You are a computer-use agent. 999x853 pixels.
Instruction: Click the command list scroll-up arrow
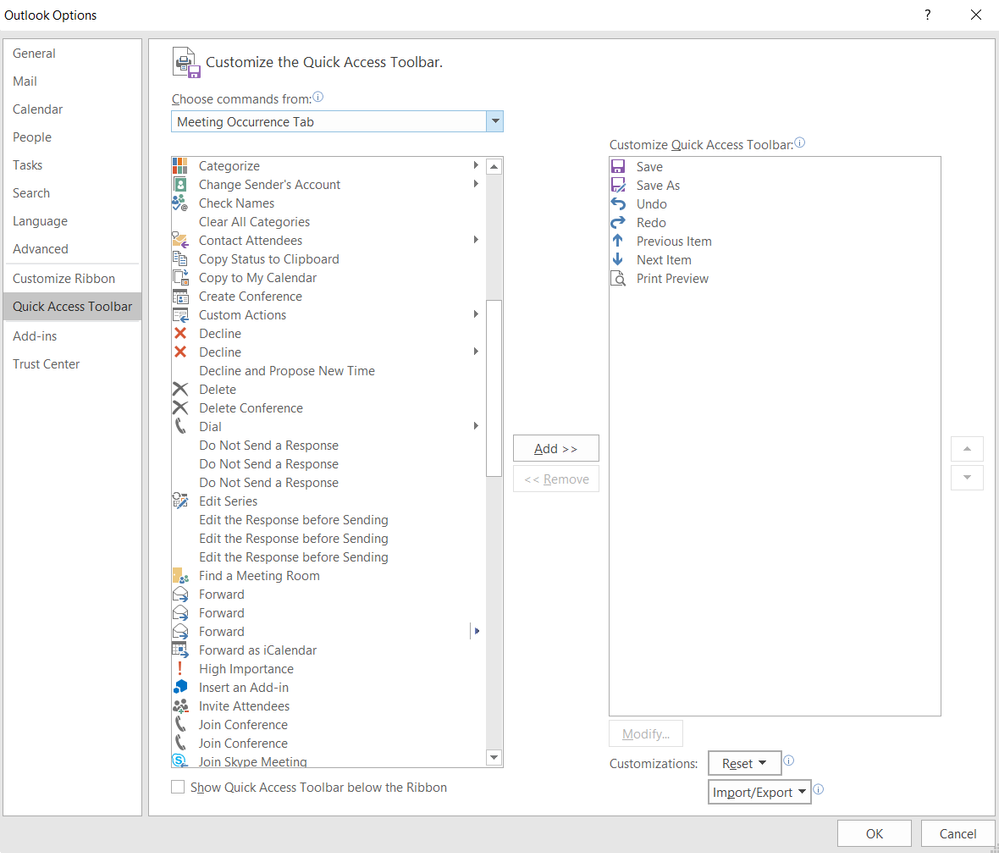tap(494, 167)
